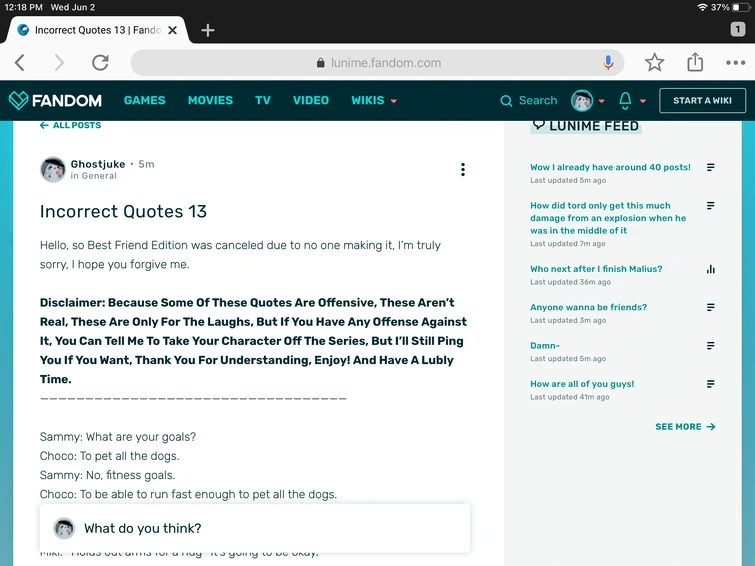This screenshot has height=566, width=755.
Task: Open the General category link
Action: [x=99, y=176]
